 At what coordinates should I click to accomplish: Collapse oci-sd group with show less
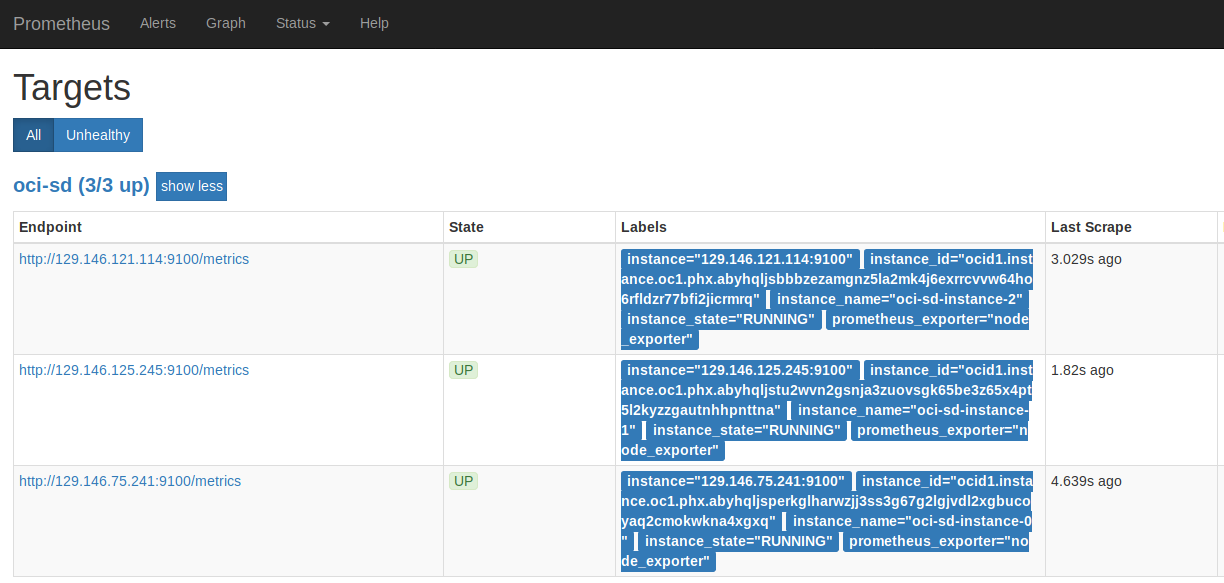click(191, 186)
